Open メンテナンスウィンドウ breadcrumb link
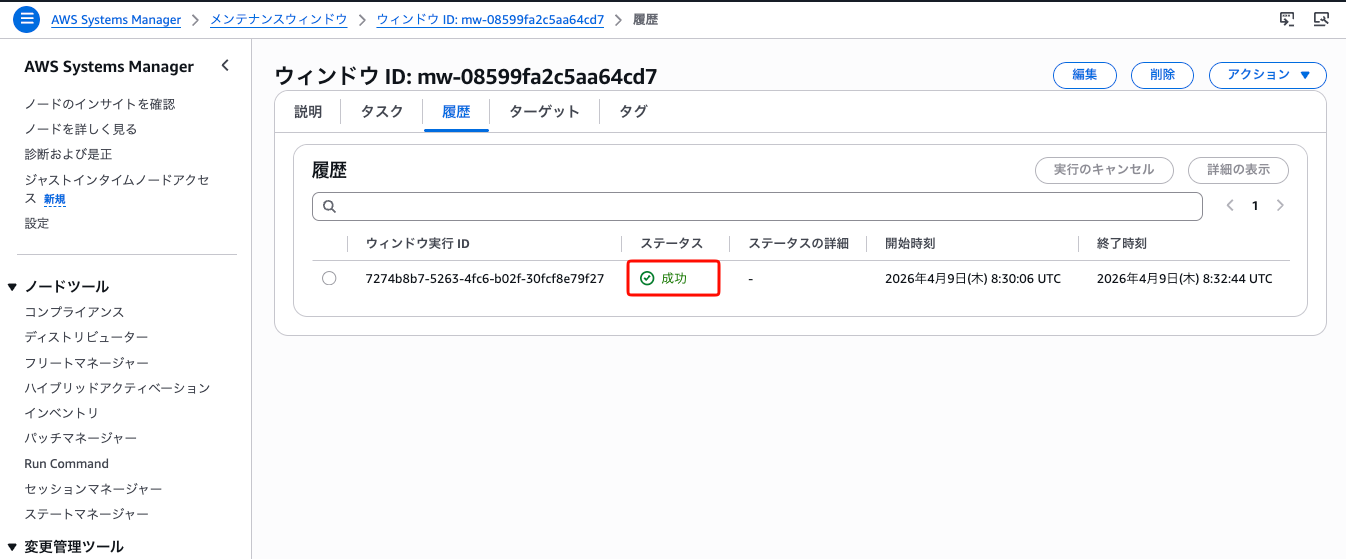Image resolution: width=1346 pixels, height=559 pixels. [x=278, y=20]
